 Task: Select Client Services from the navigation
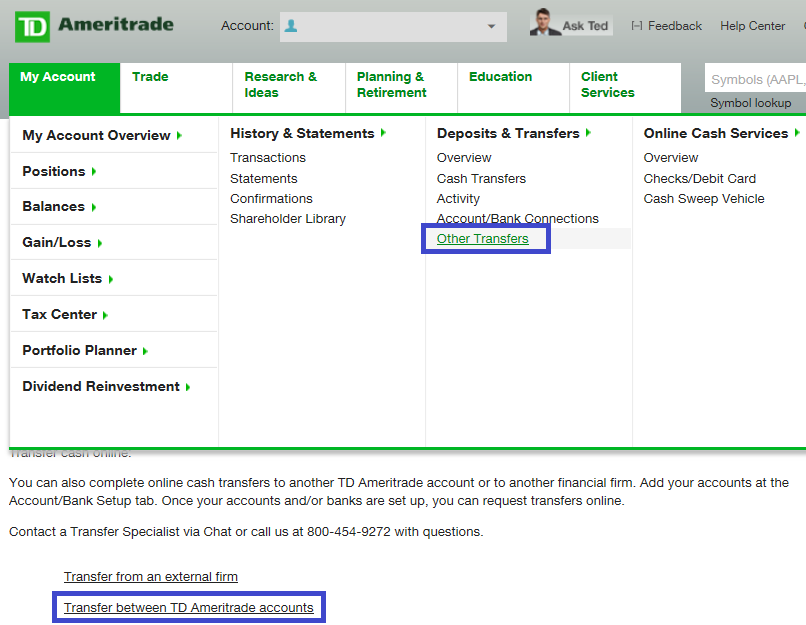(x=607, y=84)
